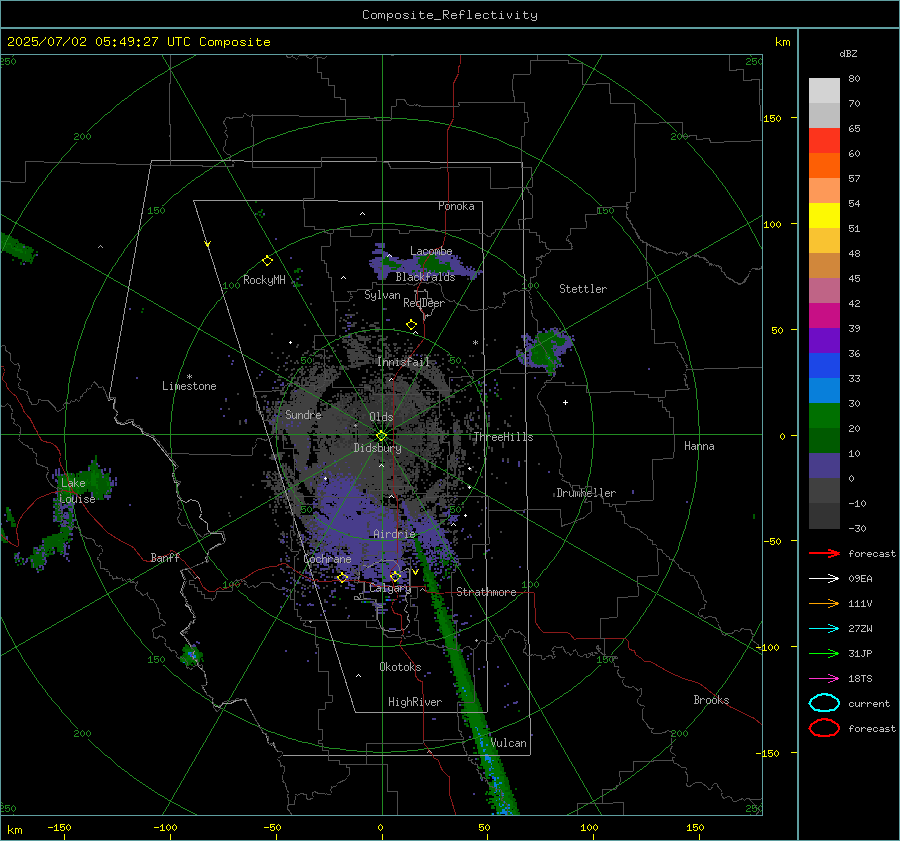The height and width of the screenshot is (841, 900).
Task: Click the magenta 39-42 dBZ color swatch
Action: pyautogui.click(x=824, y=316)
